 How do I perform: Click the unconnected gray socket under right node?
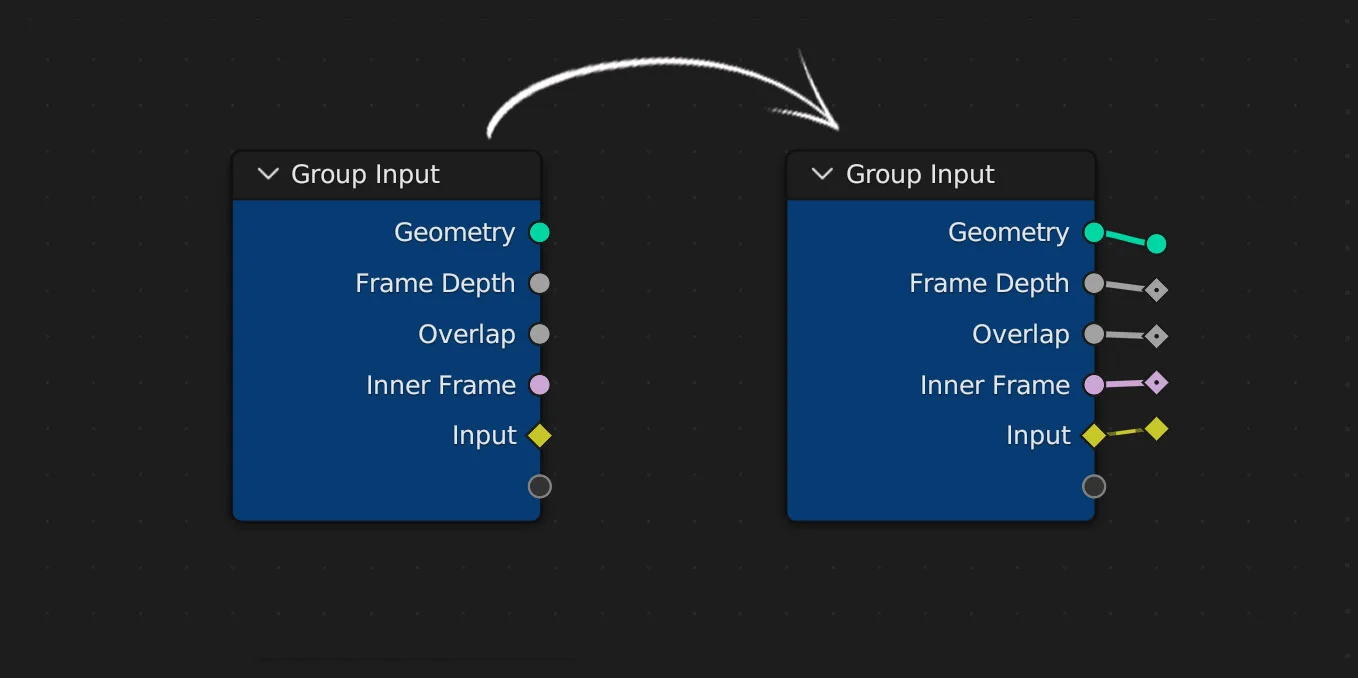tap(1093, 486)
